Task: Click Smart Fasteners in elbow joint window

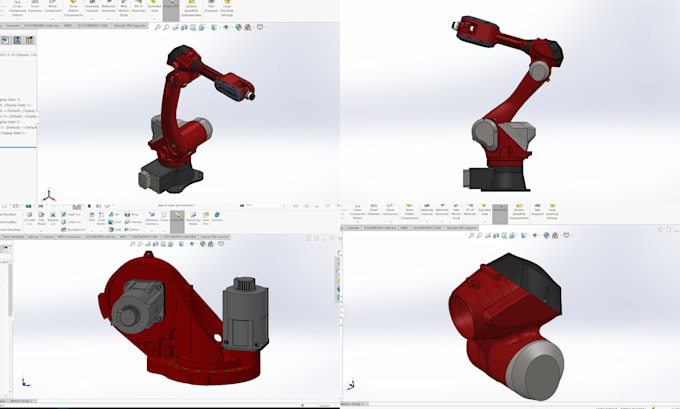Action: pos(374,209)
